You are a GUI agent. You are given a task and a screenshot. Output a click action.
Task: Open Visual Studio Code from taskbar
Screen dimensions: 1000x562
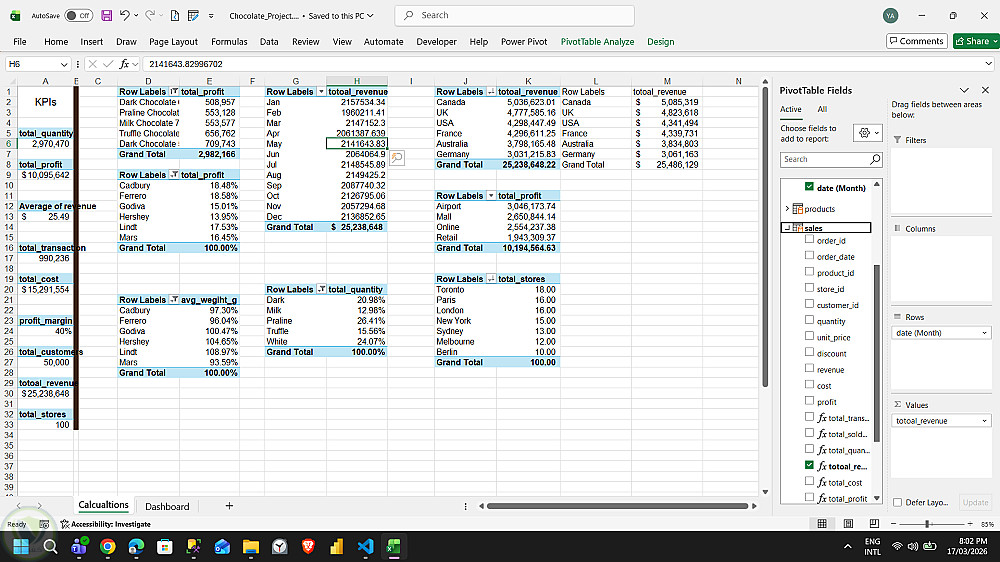point(365,546)
